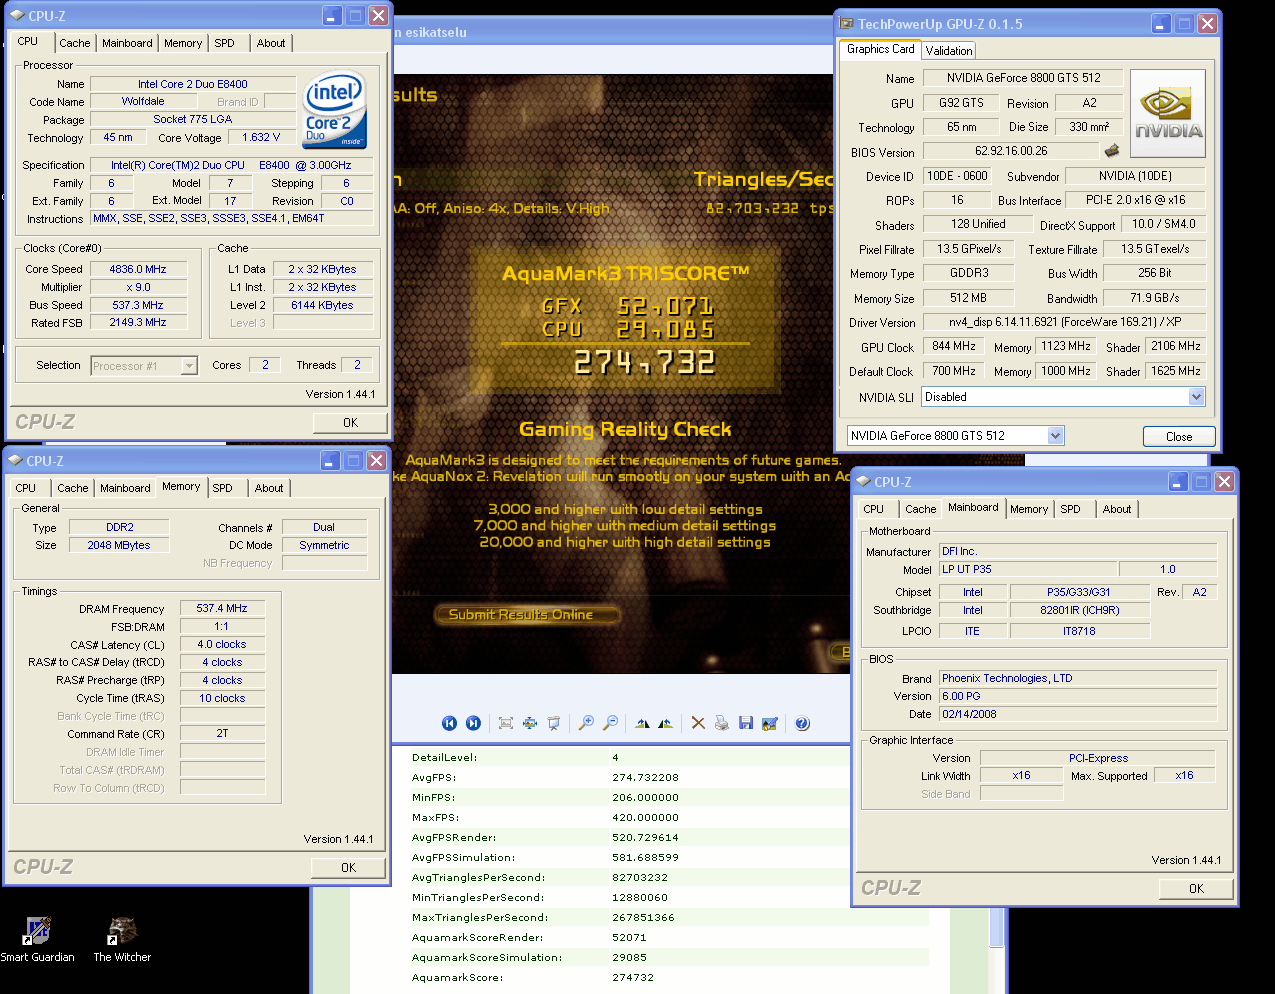Click the NVIDIA logo in GPU-Z
Screen dimensions: 1275x994
(1167, 113)
